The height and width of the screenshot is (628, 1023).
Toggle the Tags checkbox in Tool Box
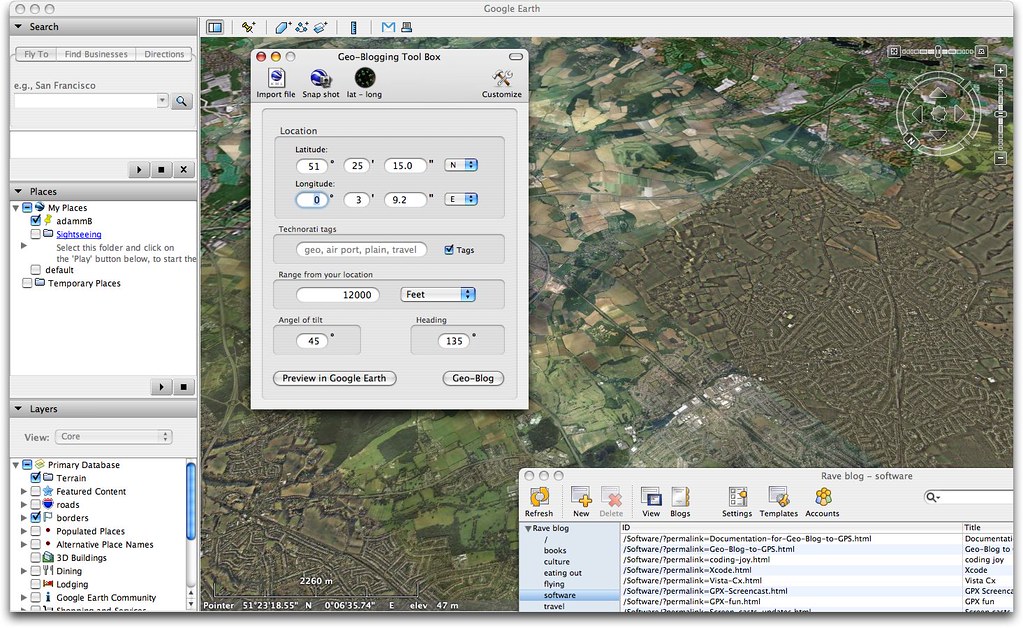[449, 250]
